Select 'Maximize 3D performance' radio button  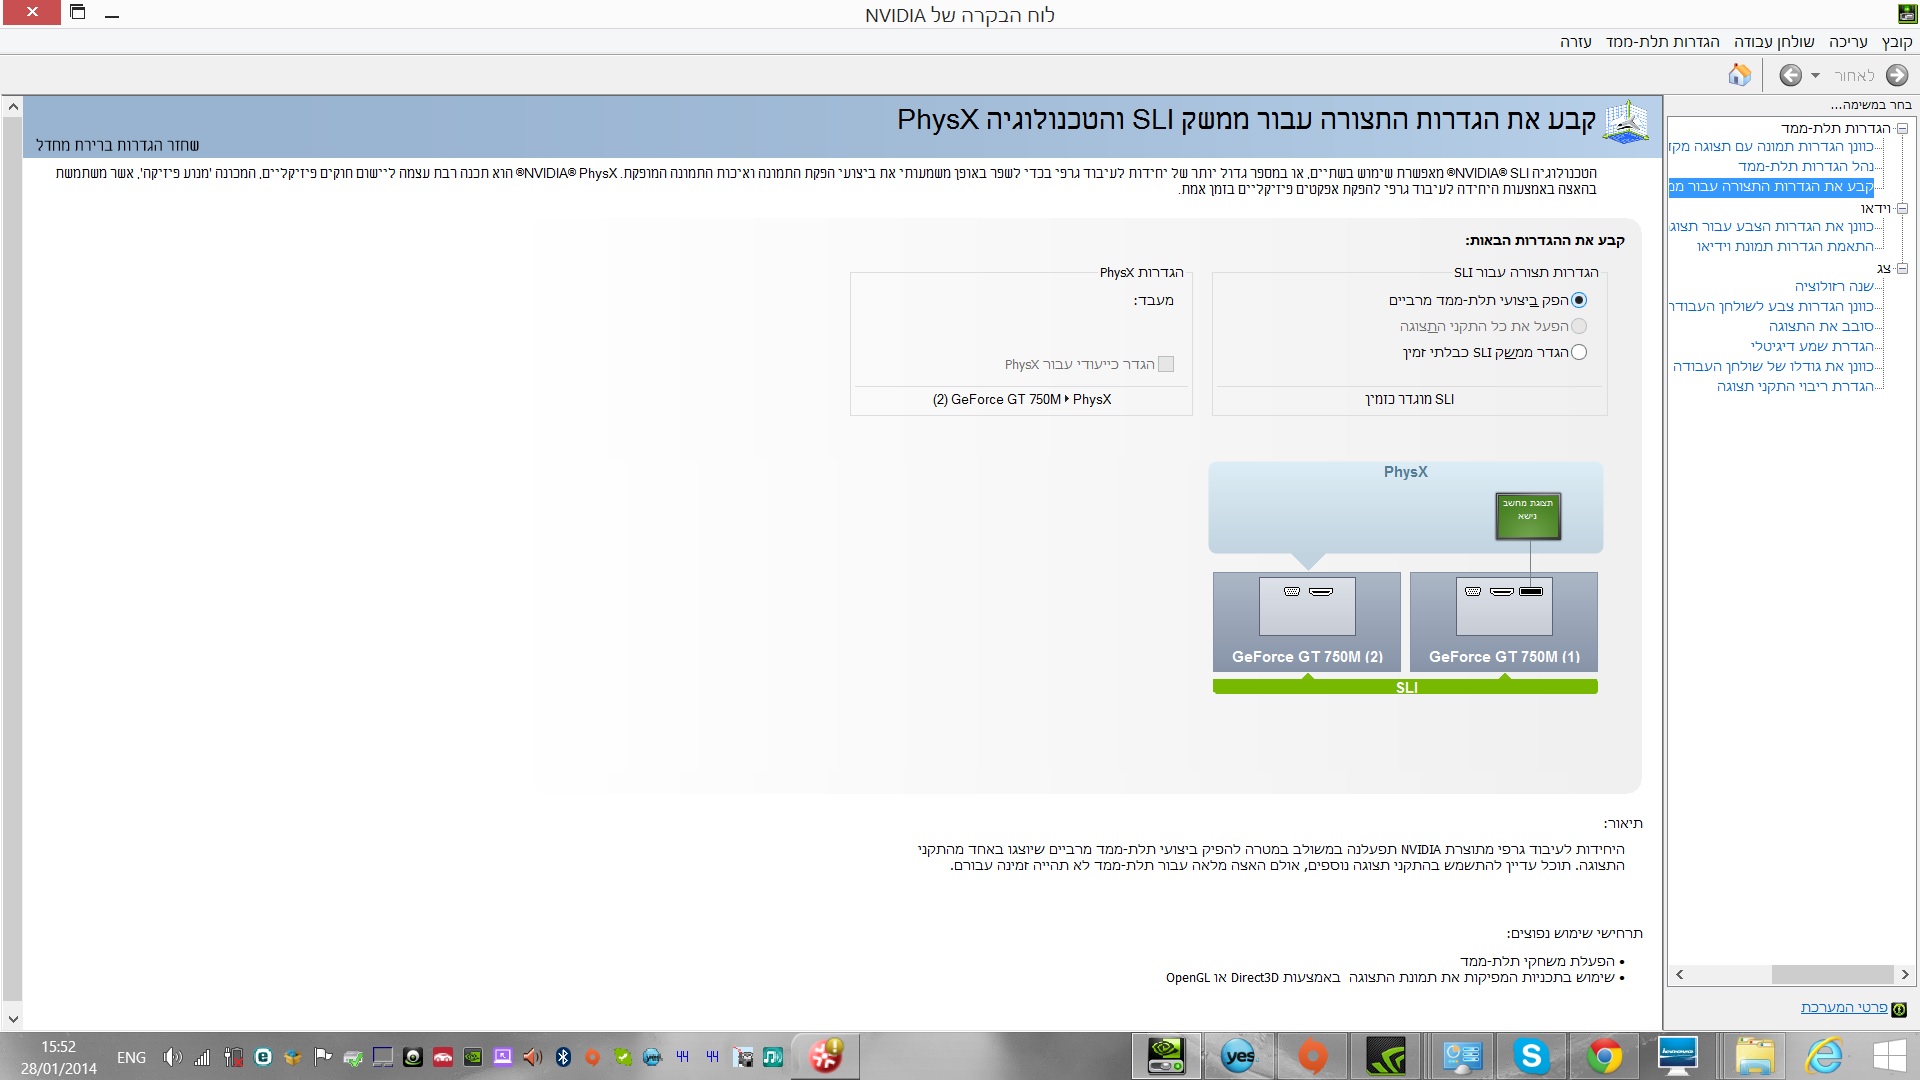pos(1579,300)
